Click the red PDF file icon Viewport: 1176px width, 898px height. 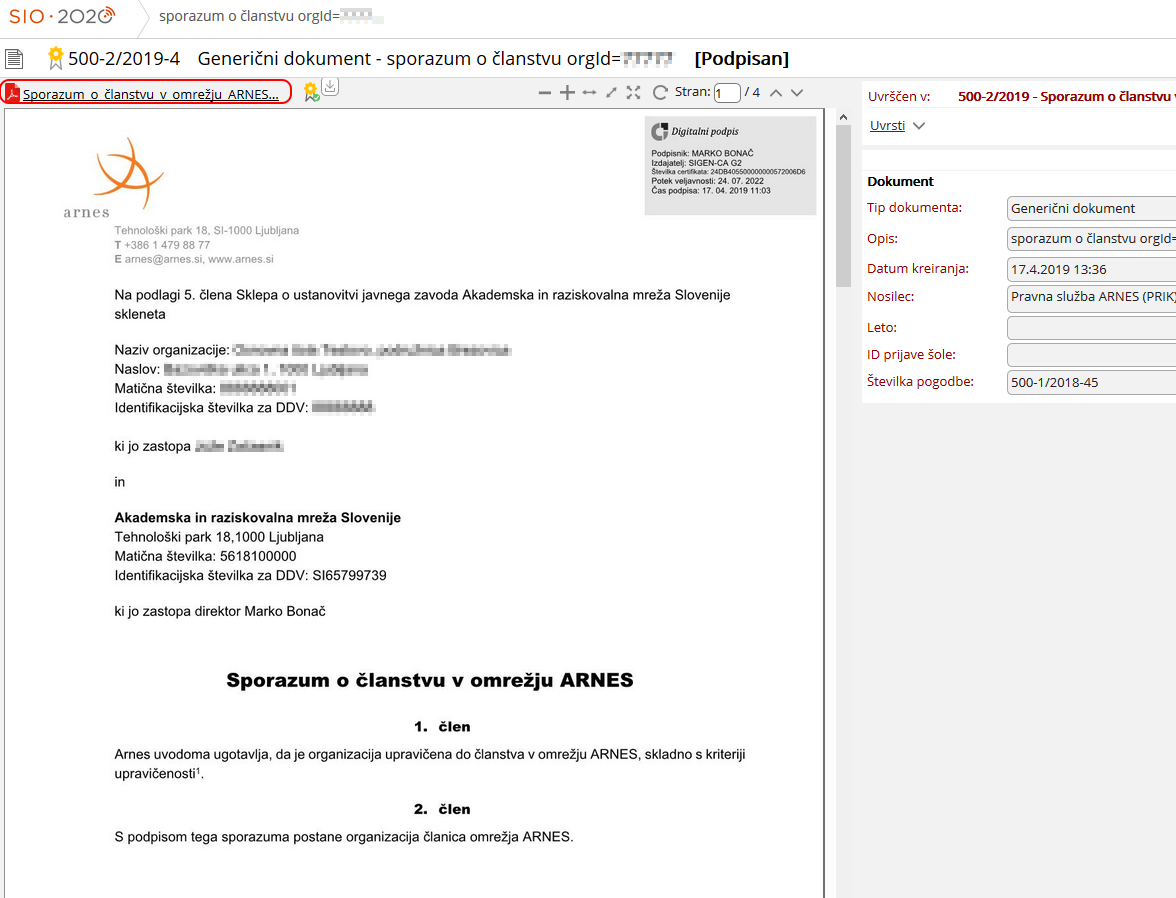12,93
